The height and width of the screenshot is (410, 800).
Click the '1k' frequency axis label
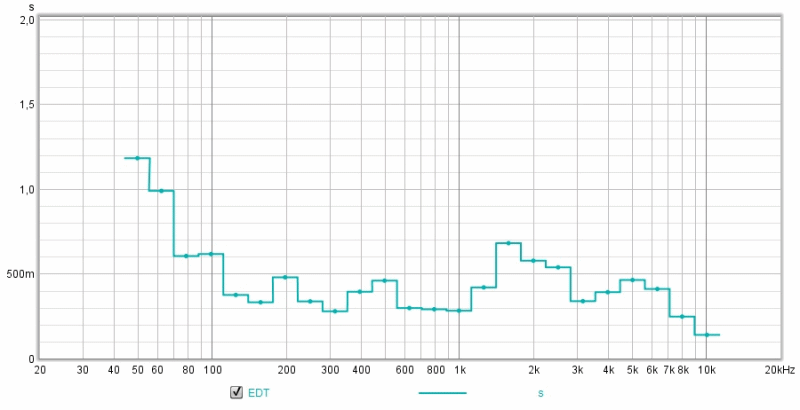pyautogui.click(x=460, y=370)
